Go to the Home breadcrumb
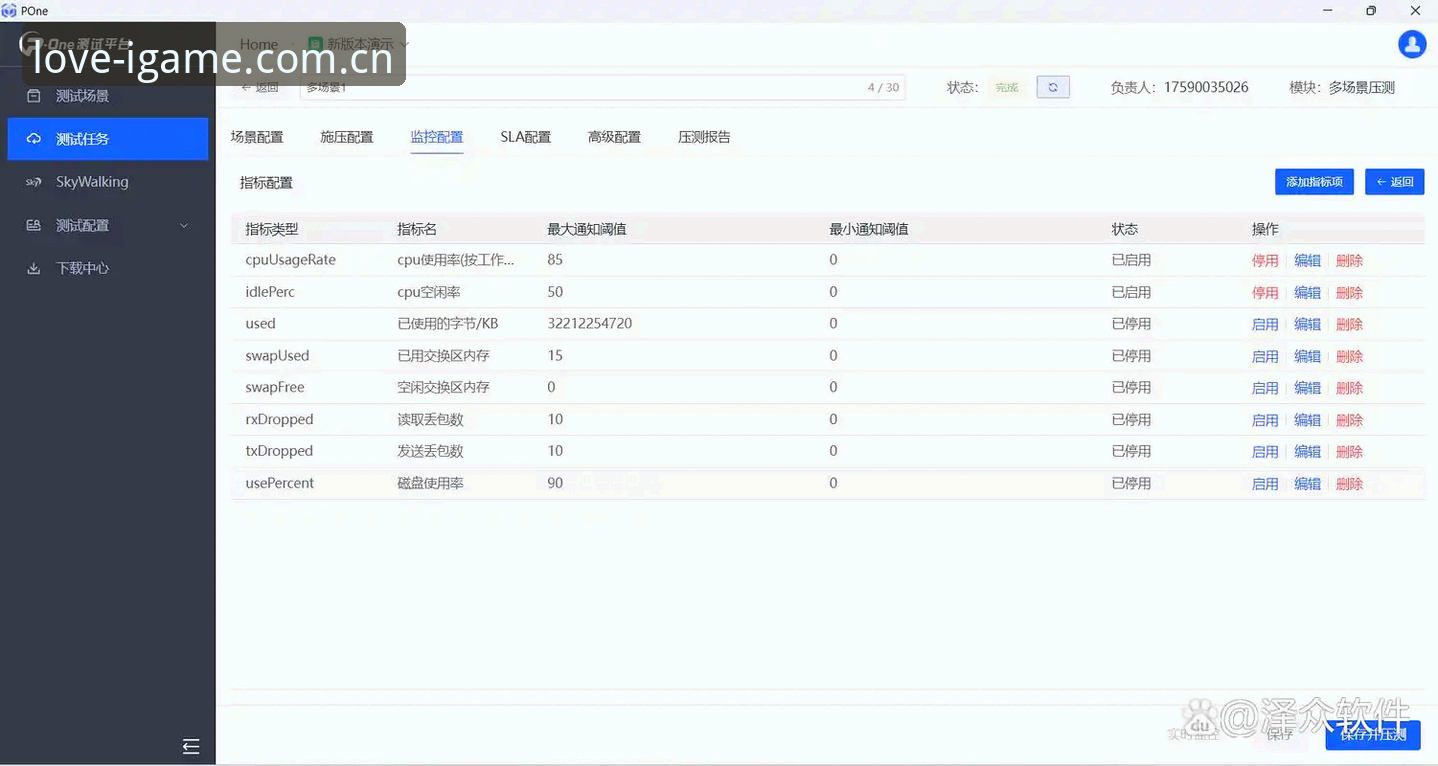This screenshot has width=1438, height=766. 259,44
